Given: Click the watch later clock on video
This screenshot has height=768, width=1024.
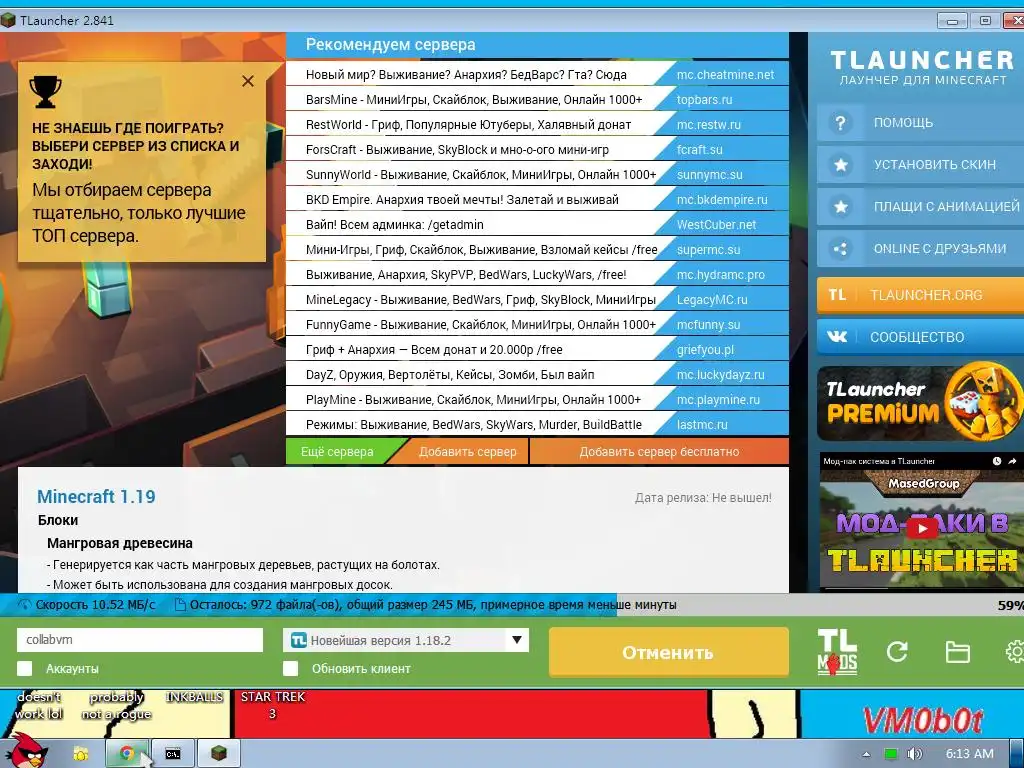Looking at the screenshot, I should click(x=997, y=461).
